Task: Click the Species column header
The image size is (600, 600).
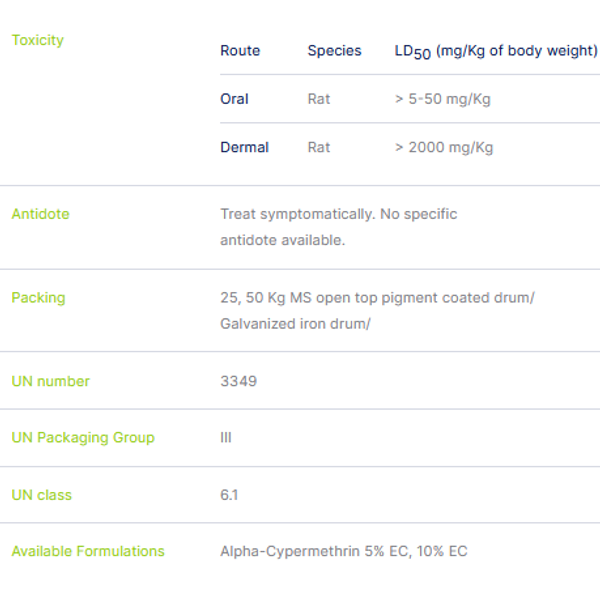Action: 334,51
